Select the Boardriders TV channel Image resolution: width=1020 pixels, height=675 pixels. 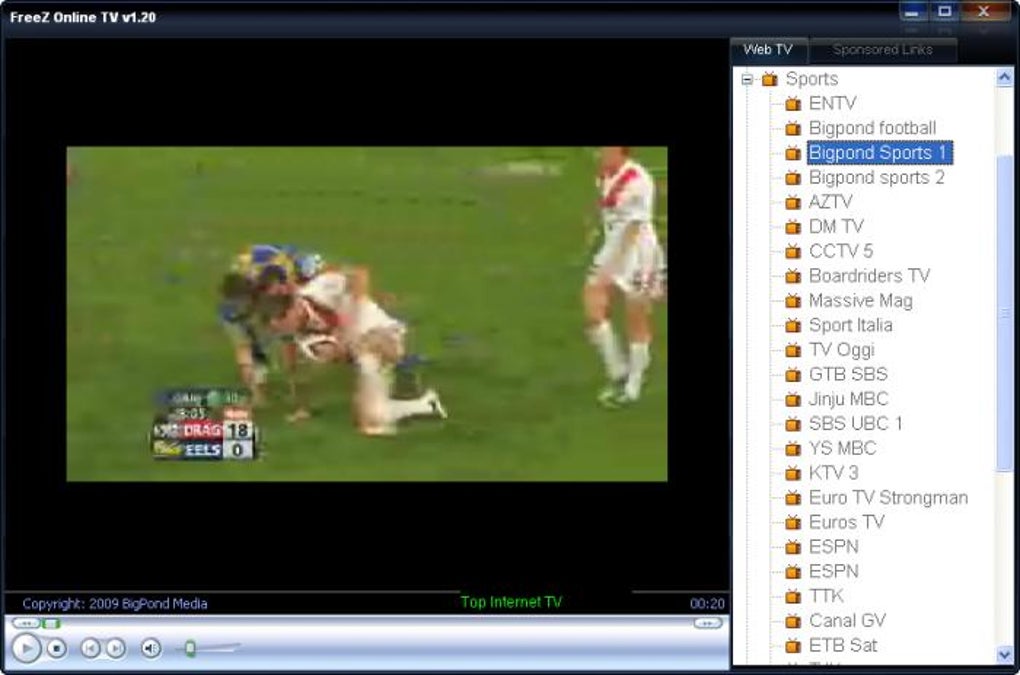pyautogui.click(x=869, y=276)
